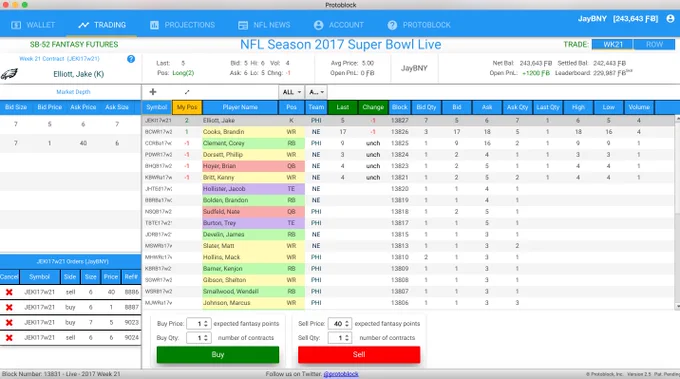Open the @protoblock Twitter link
The width and height of the screenshot is (680, 379).
341,374
